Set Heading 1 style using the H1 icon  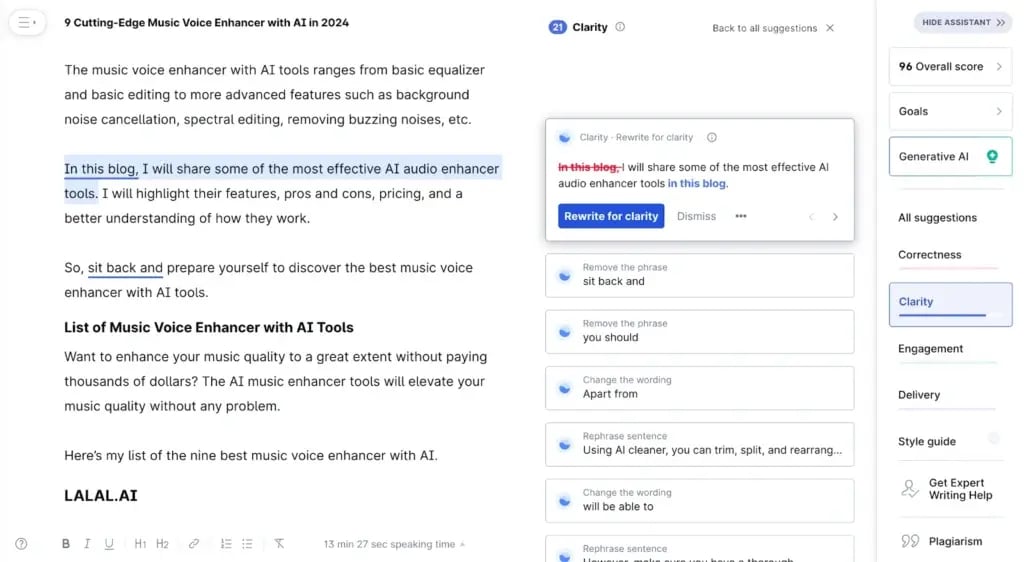click(x=140, y=544)
